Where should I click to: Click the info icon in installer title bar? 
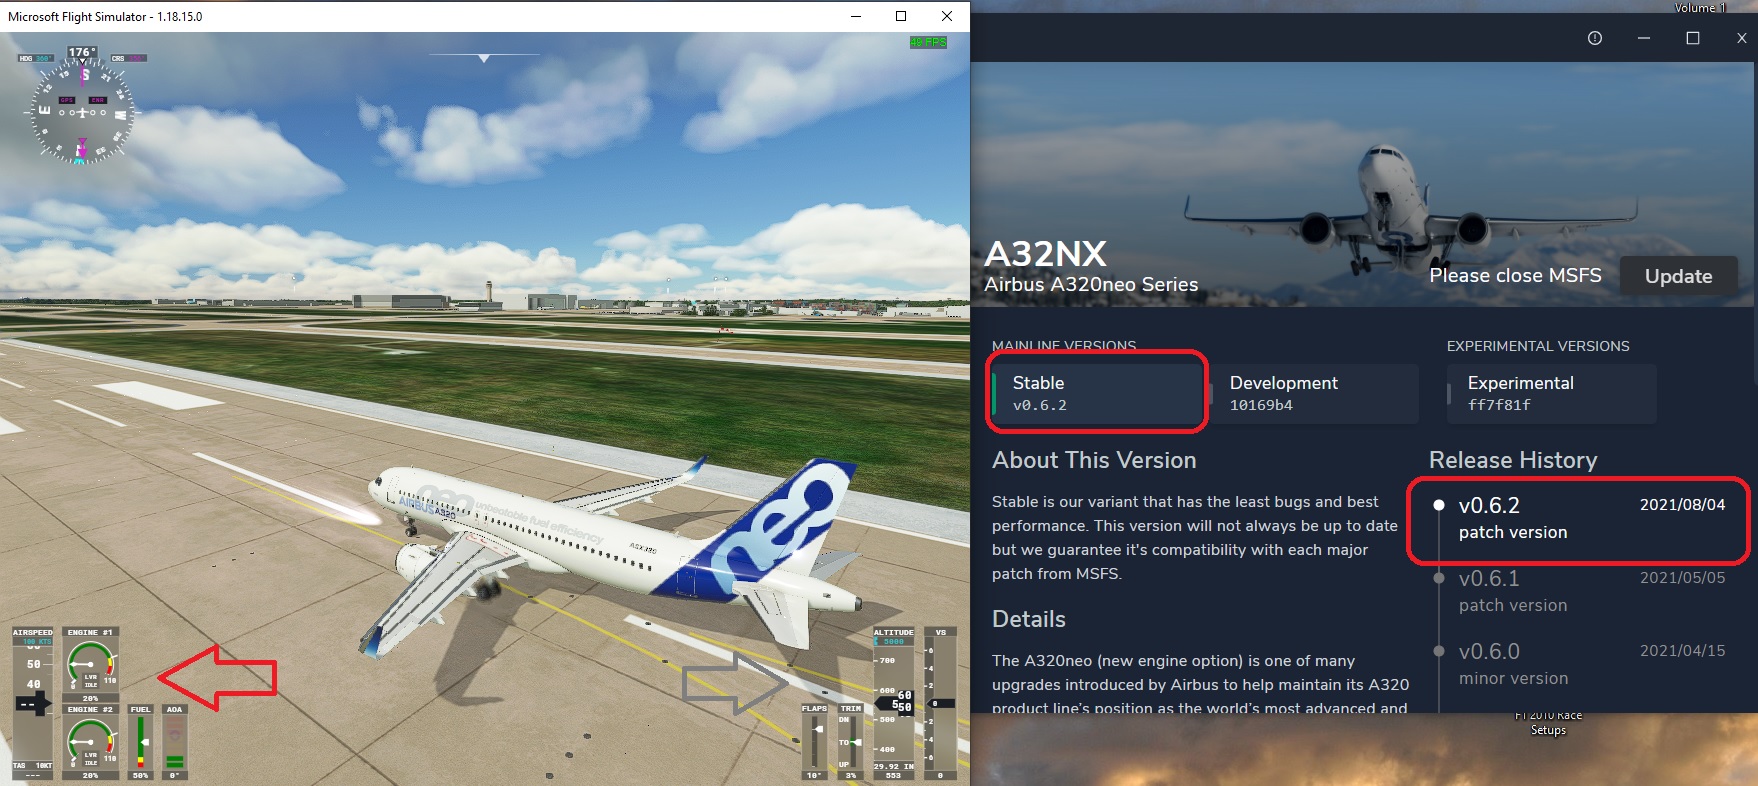coord(1595,38)
